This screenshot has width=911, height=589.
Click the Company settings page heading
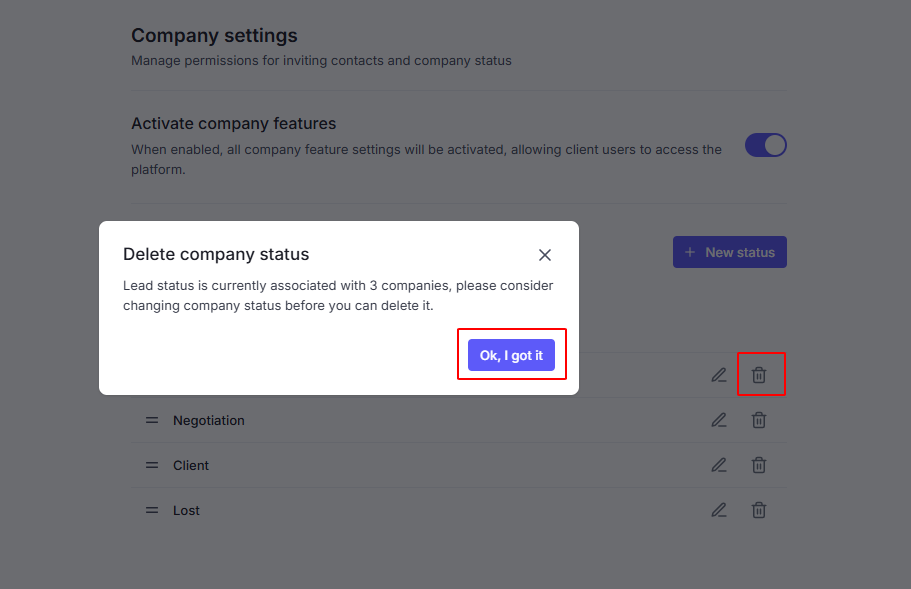pyautogui.click(x=214, y=35)
